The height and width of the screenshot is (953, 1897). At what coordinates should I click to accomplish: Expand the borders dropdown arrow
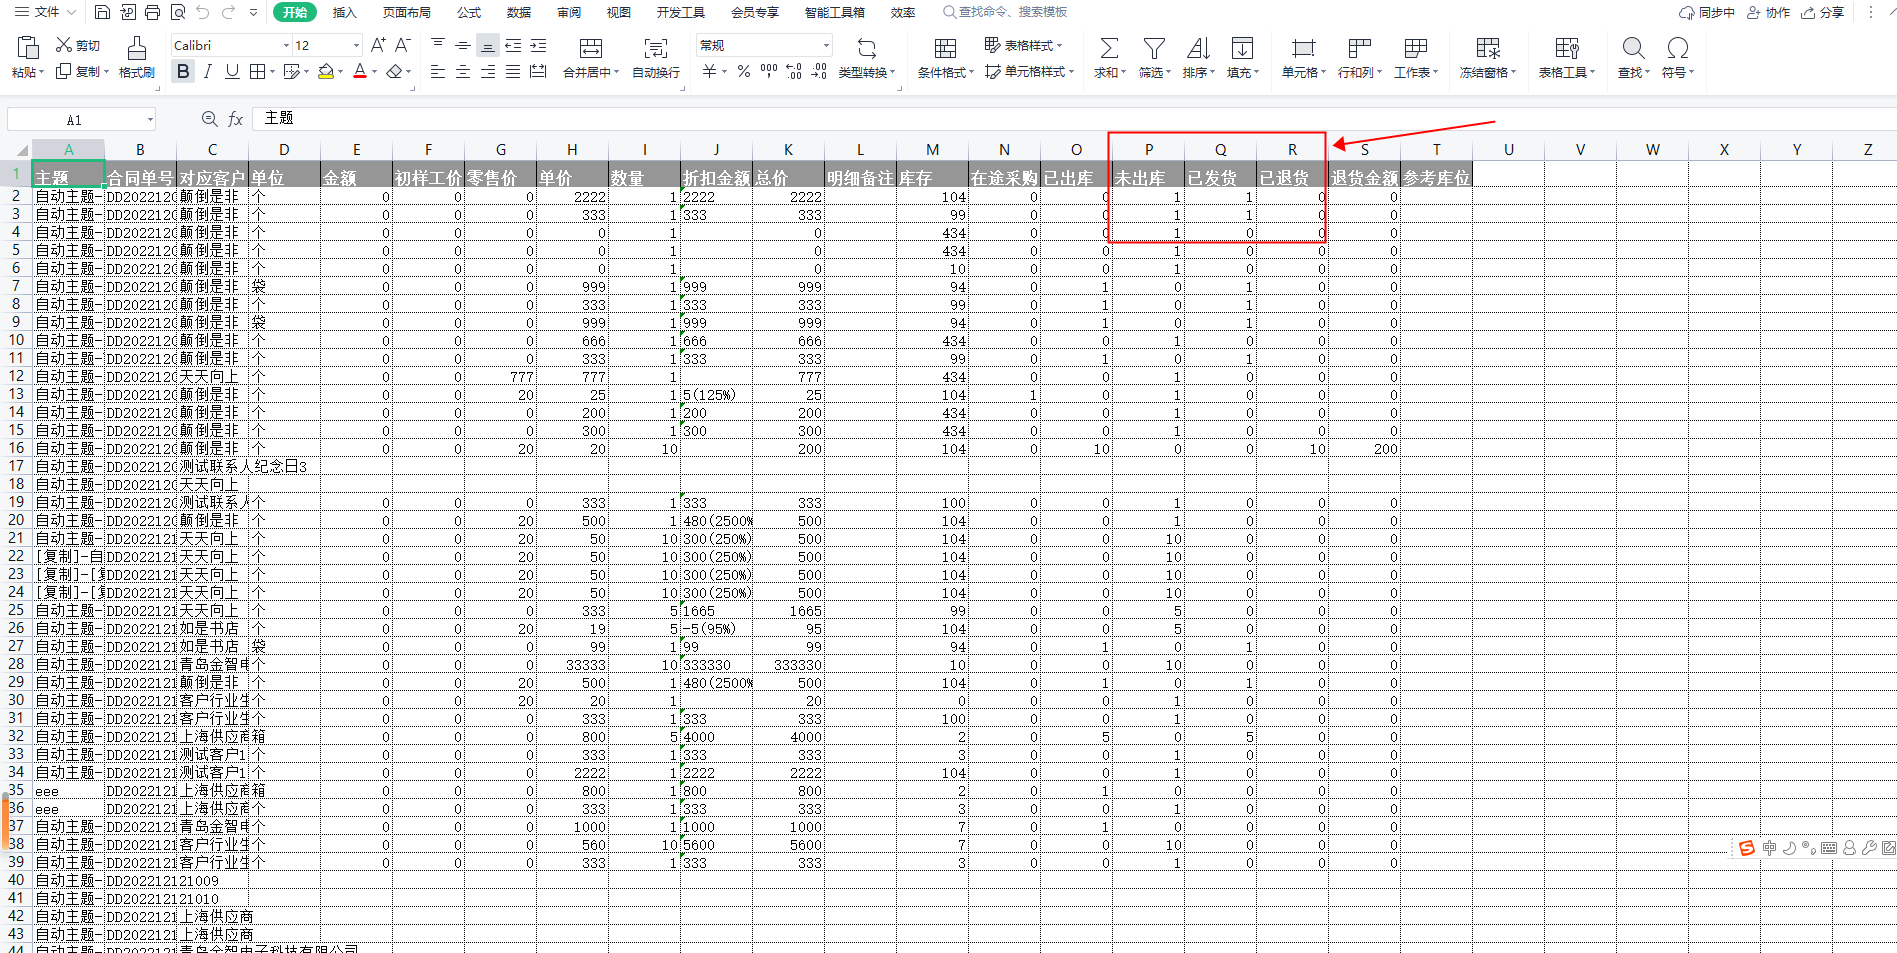coord(272,71)
